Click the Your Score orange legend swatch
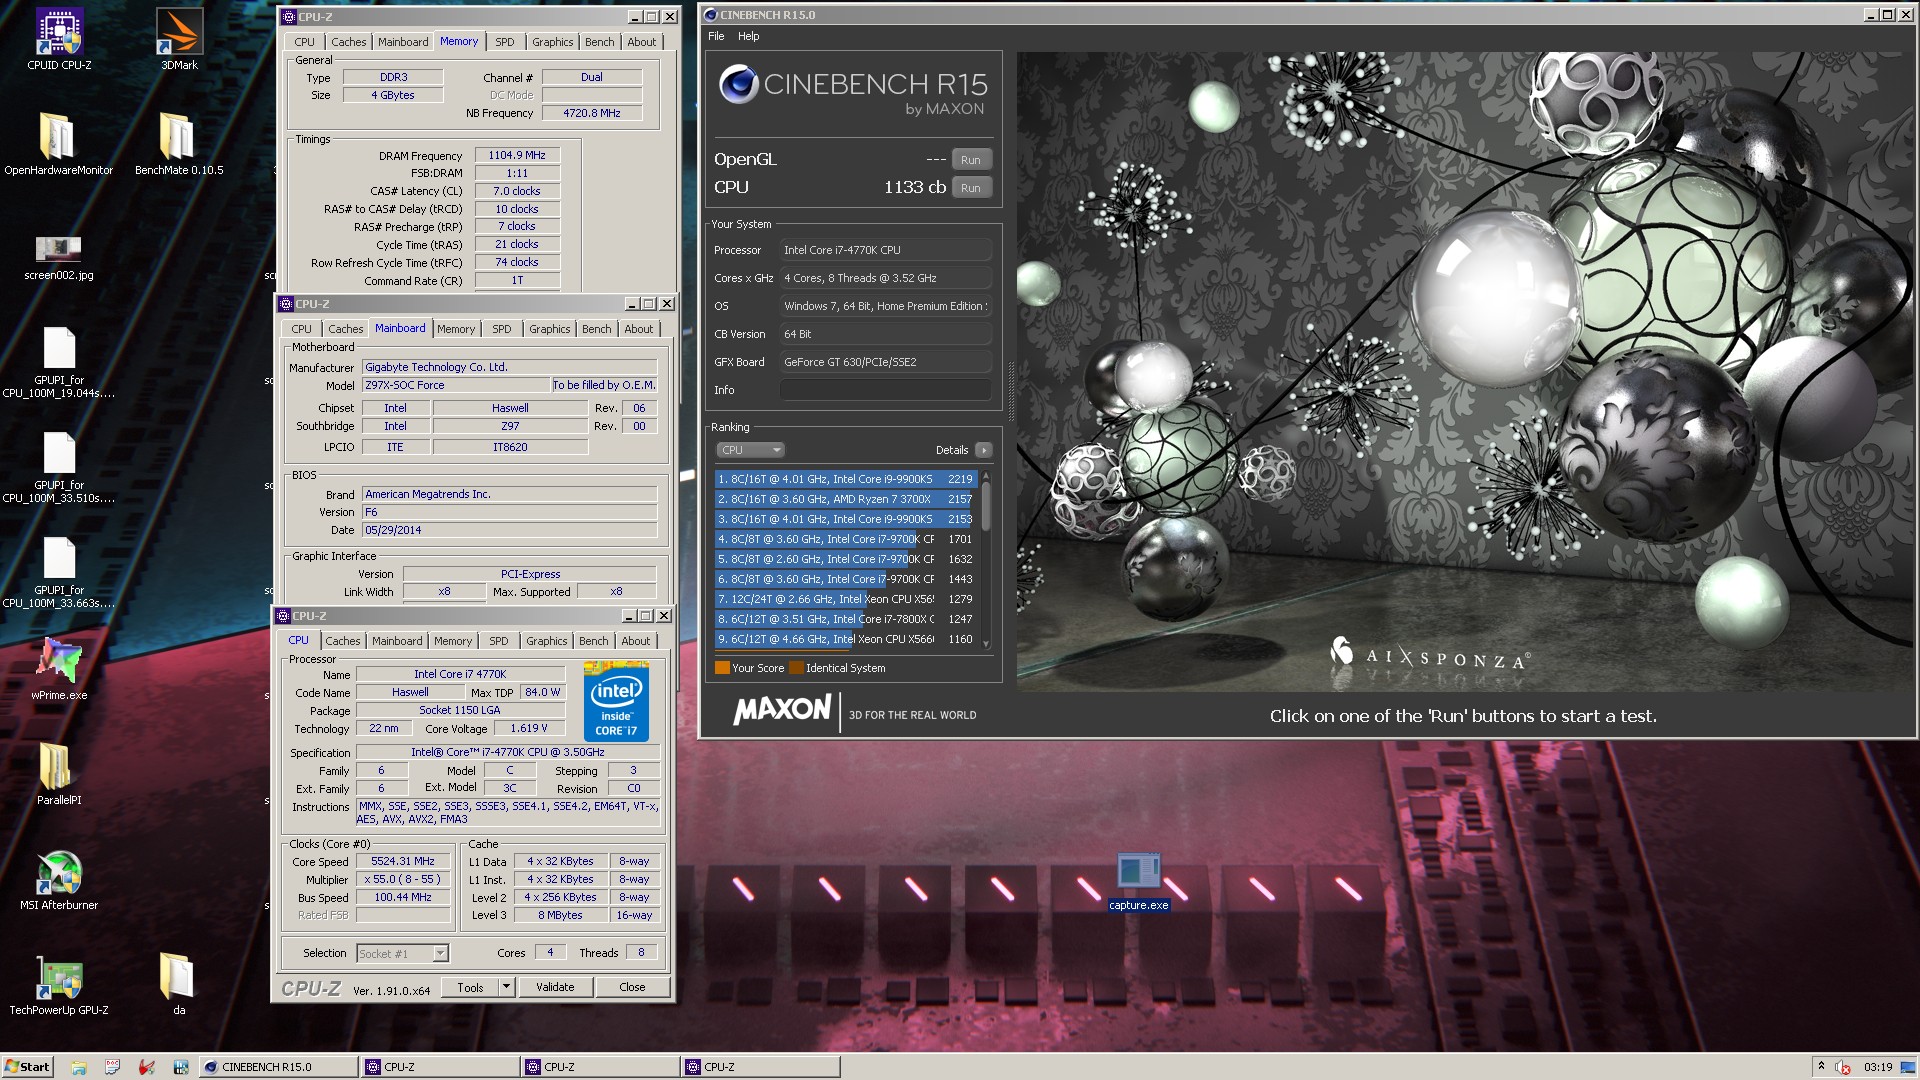The height and width of the screenshot is (1080, 1920). coord(722,668)
